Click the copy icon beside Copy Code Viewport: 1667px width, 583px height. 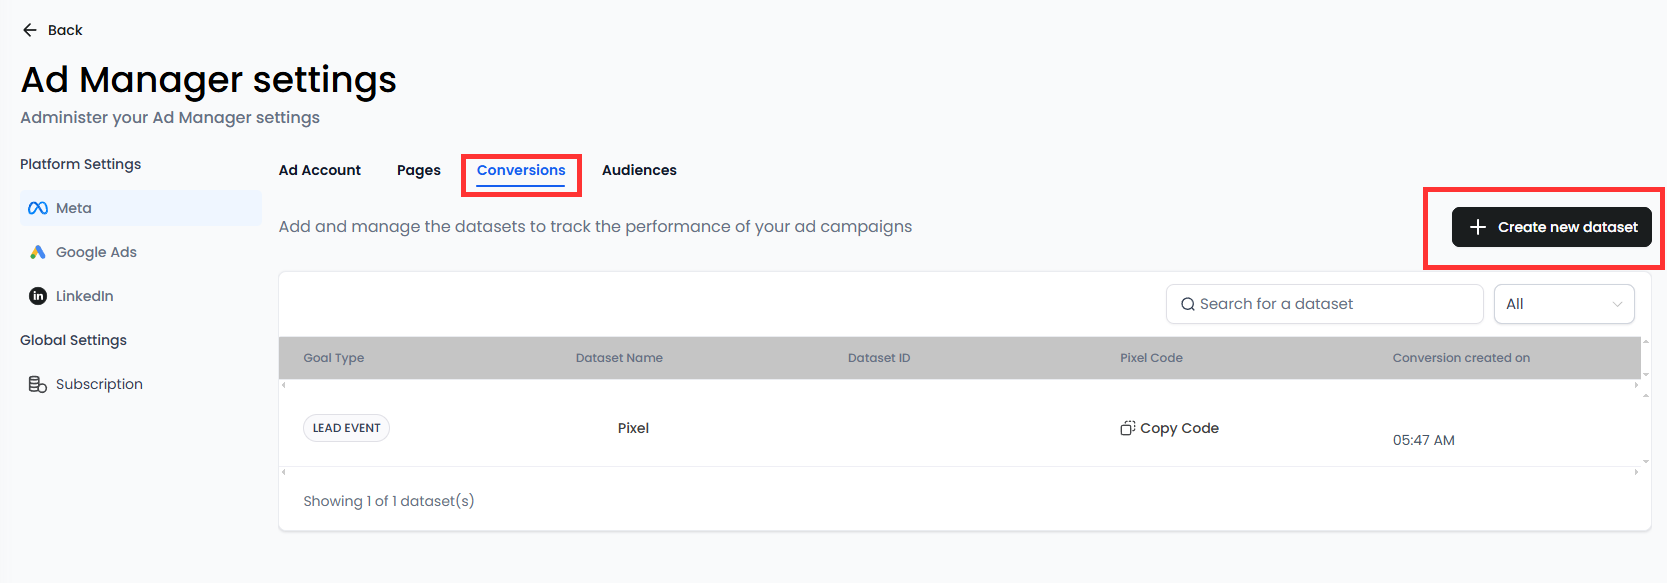1128,428
